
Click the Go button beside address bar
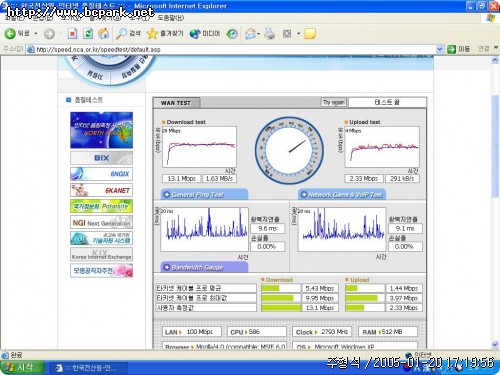[459, 49]
